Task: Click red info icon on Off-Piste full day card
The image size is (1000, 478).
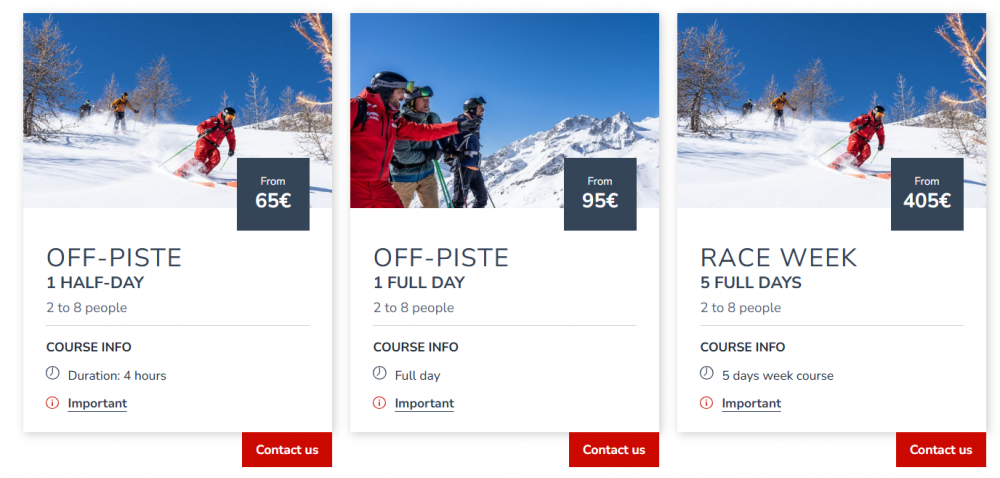Action: [380, 403]
